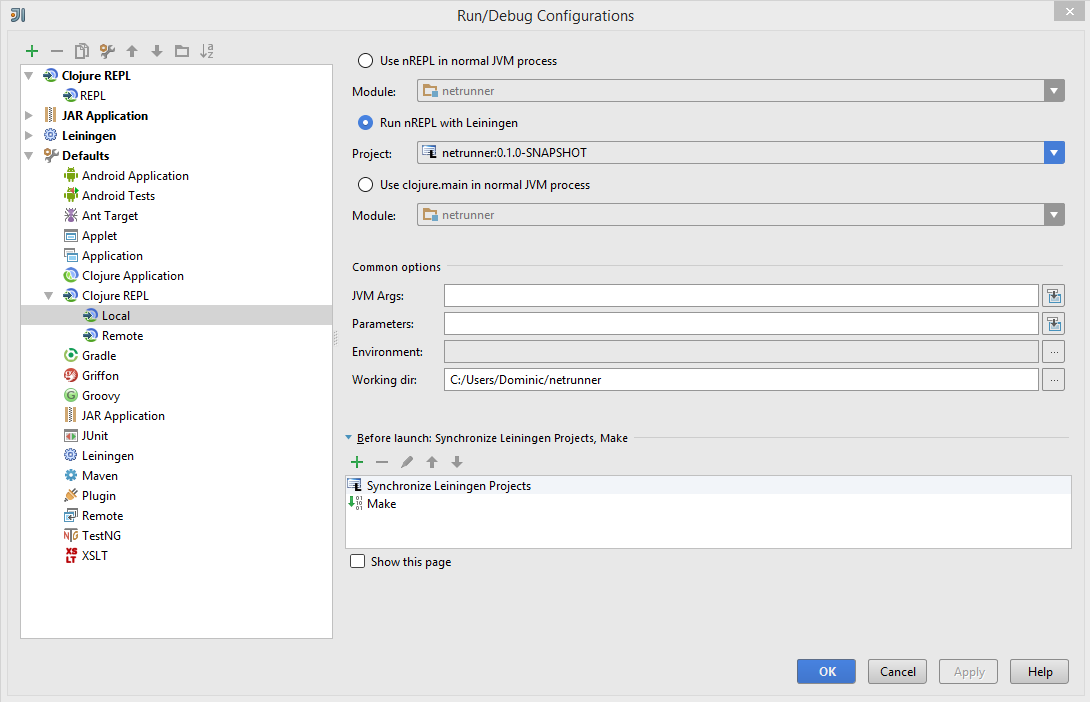Screen dimensions: 1090x702
Task: Choose Use nREPL in normal JVM process
Action: coord(365,60)
